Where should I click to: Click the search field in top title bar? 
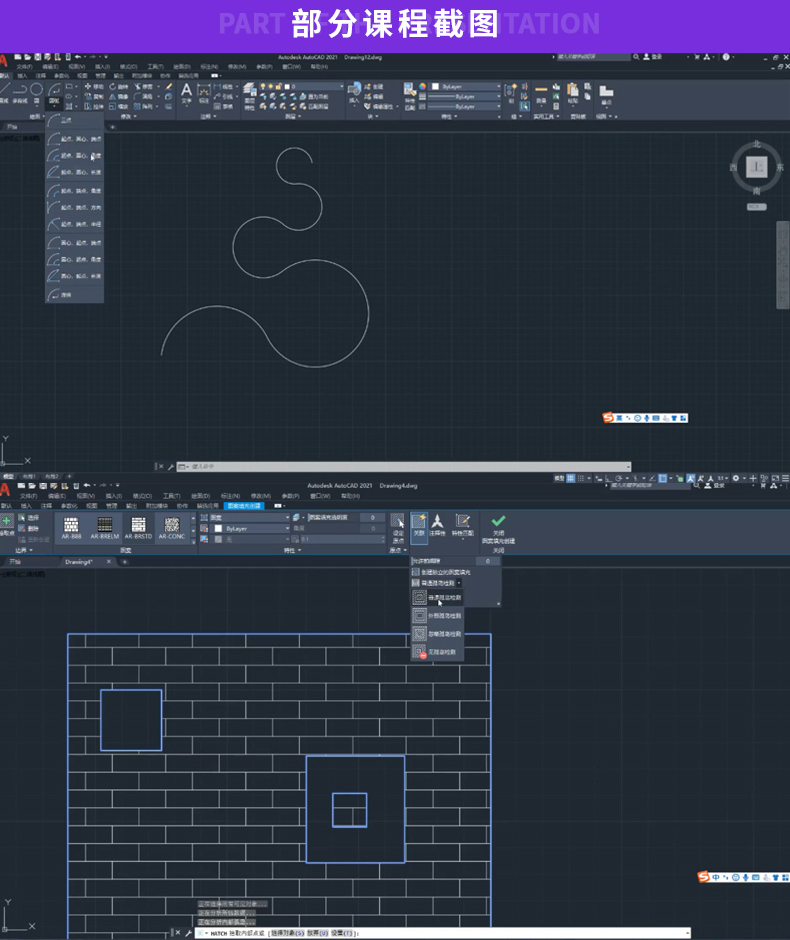[593, 57]
